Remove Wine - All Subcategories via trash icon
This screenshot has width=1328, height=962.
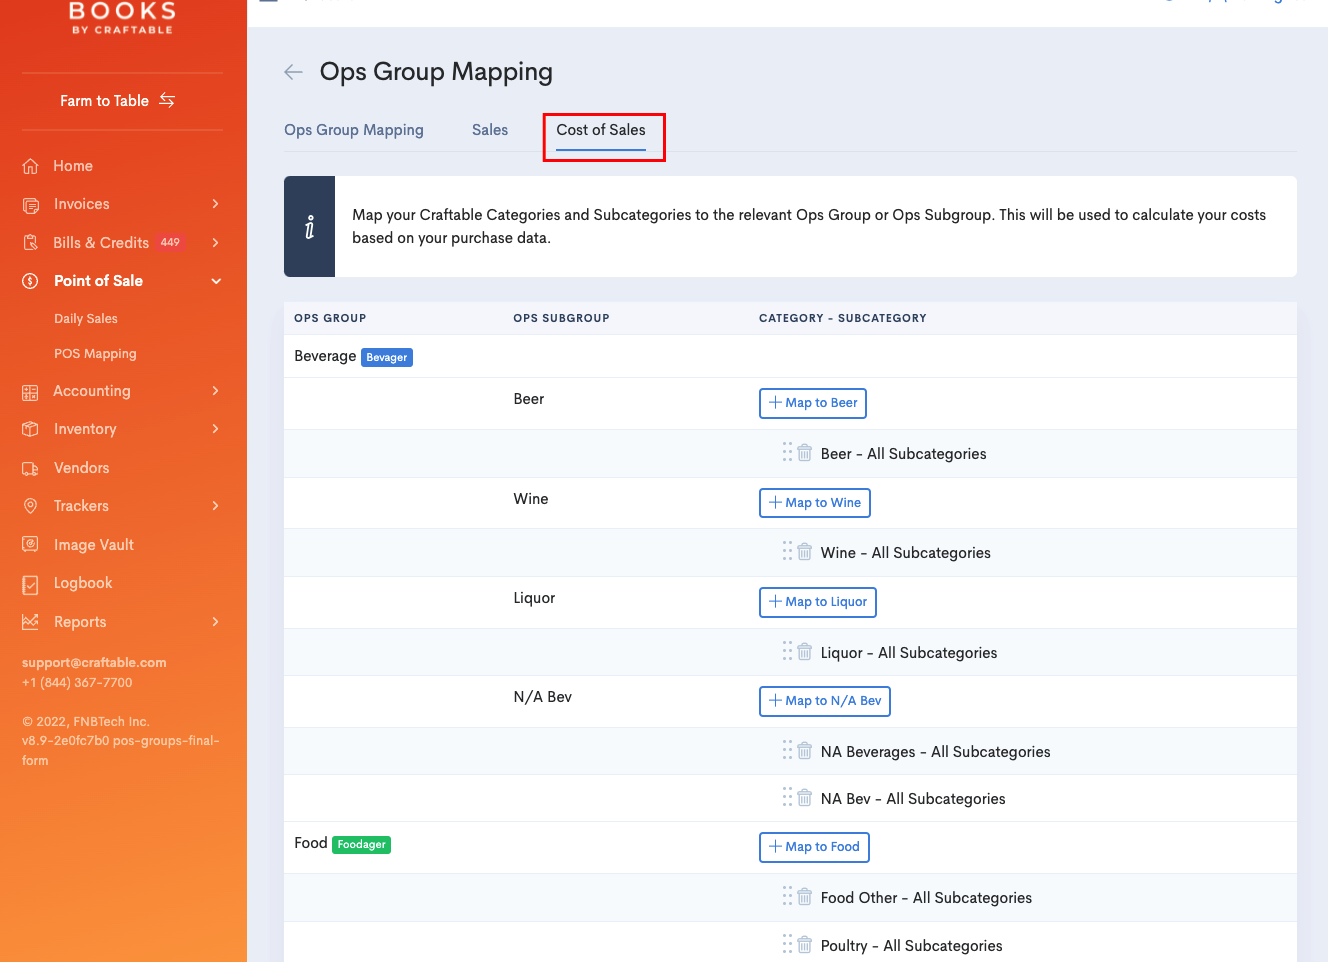coord(804,550)
